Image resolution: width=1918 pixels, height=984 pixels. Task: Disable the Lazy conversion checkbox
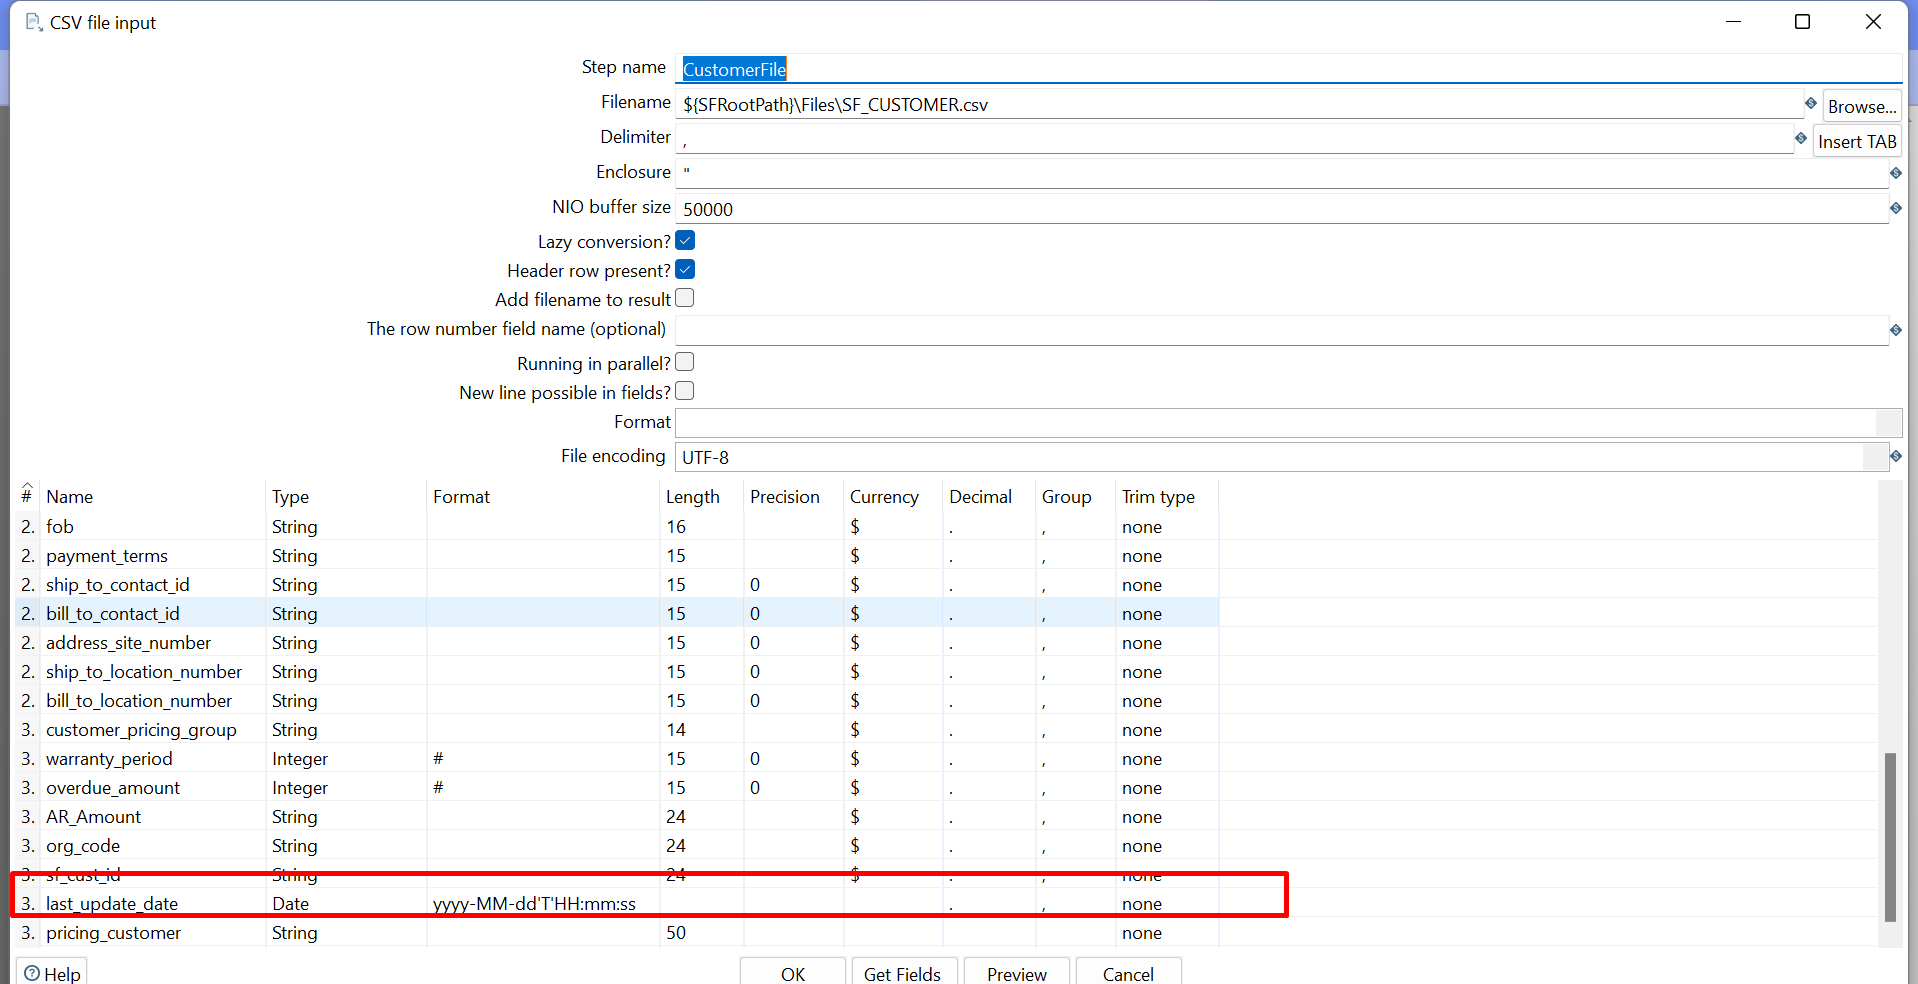coord(685,241)
